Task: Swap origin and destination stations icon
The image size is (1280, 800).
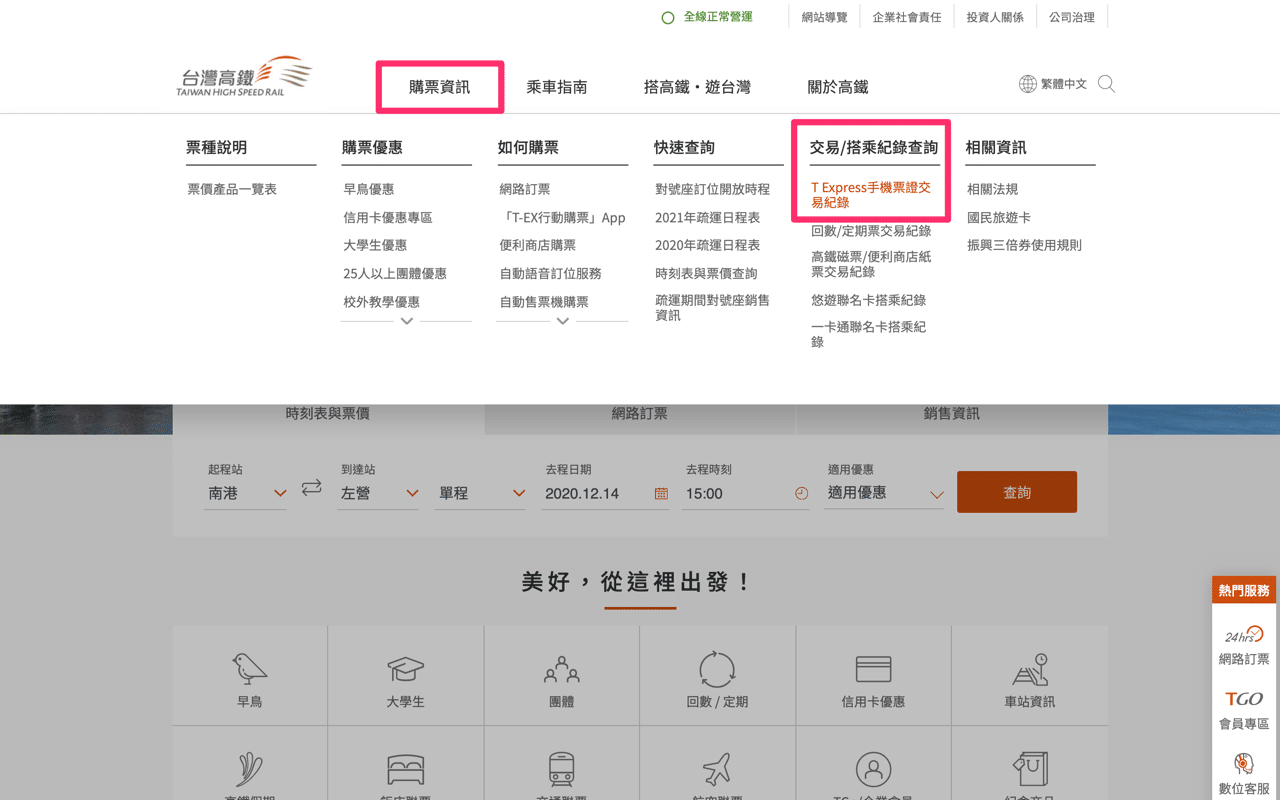Action: click(312, 487)
